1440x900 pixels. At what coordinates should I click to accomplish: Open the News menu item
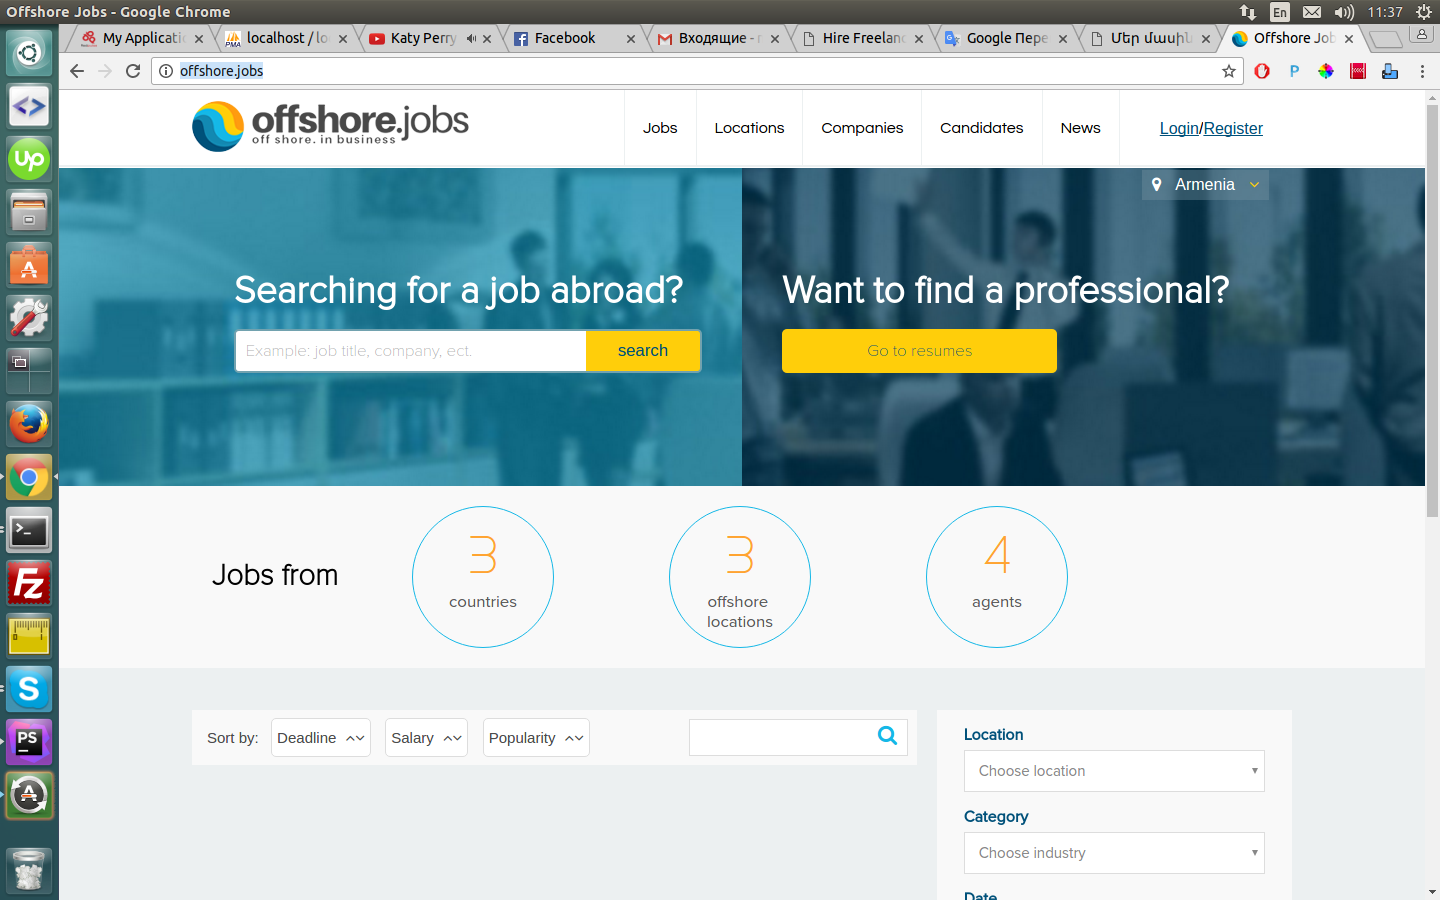coord(1080,128)
